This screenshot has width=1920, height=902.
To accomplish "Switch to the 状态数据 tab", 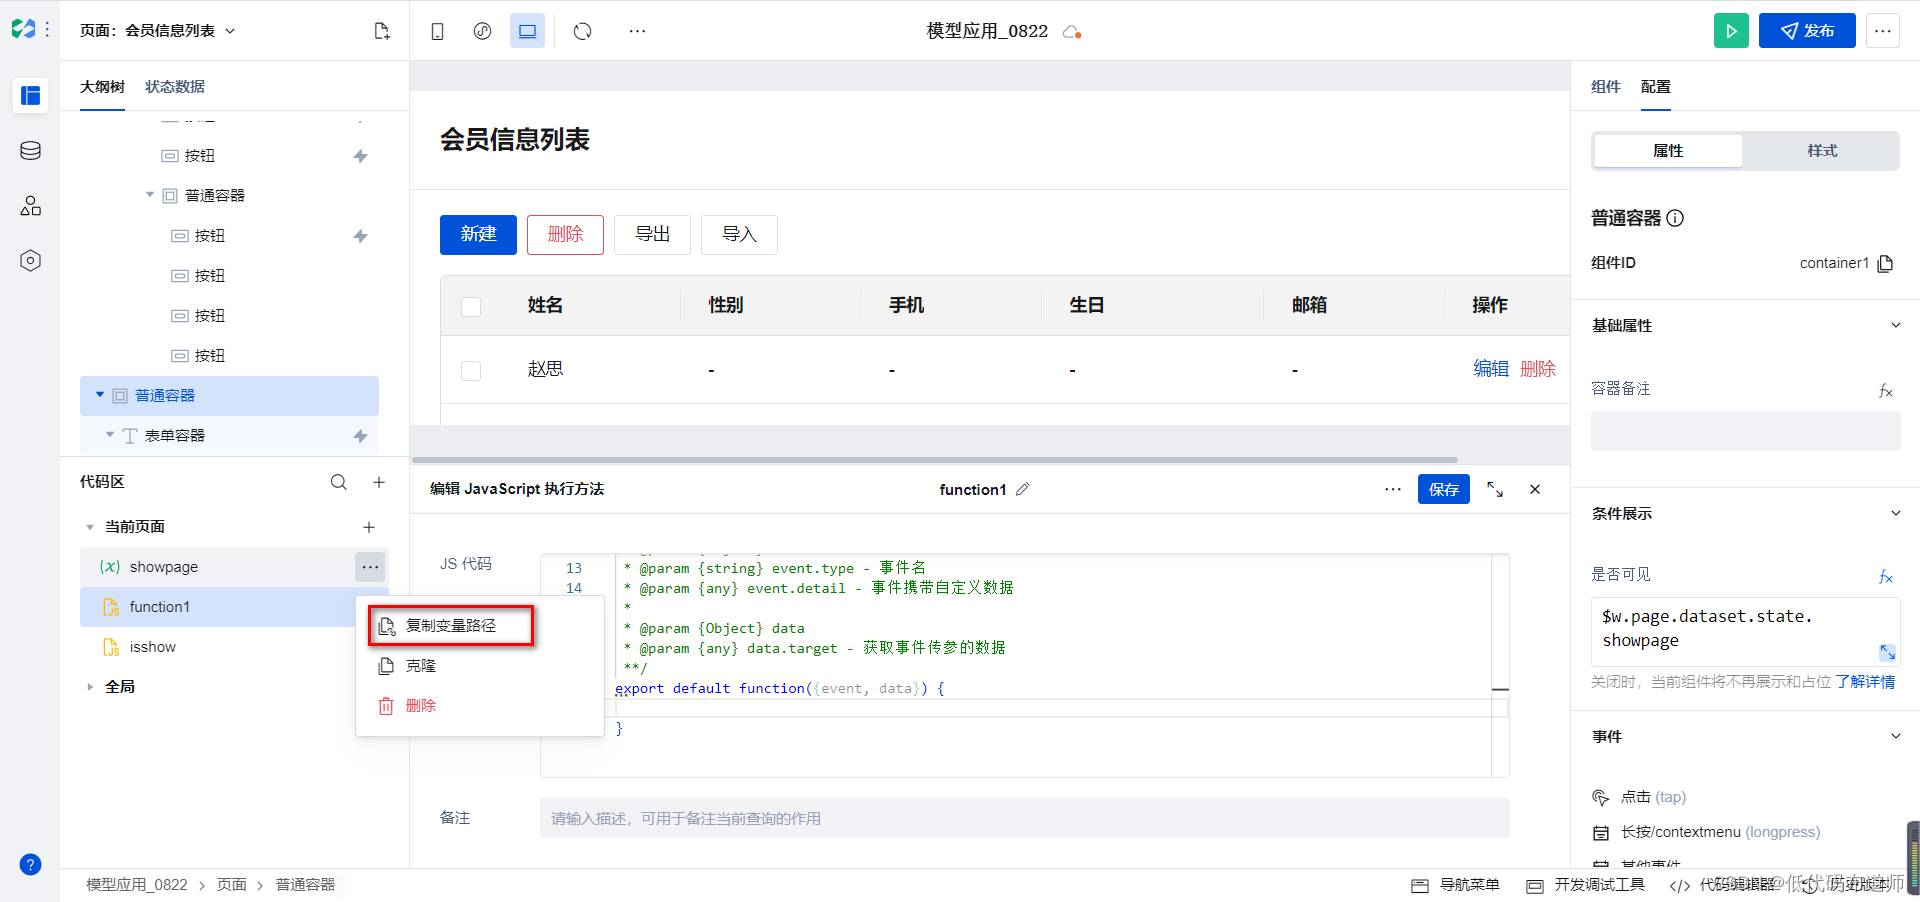I will coord(175,87).
